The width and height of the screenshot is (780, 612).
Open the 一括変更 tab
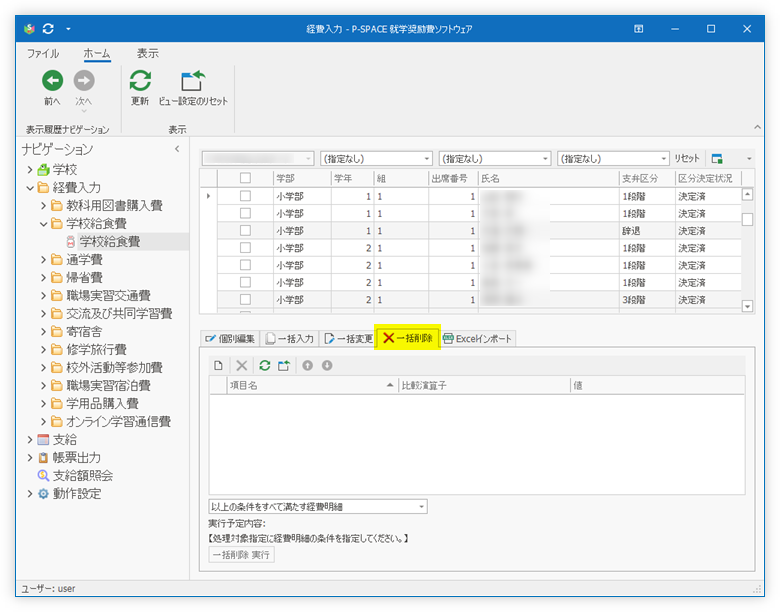[x=349, y=338]
